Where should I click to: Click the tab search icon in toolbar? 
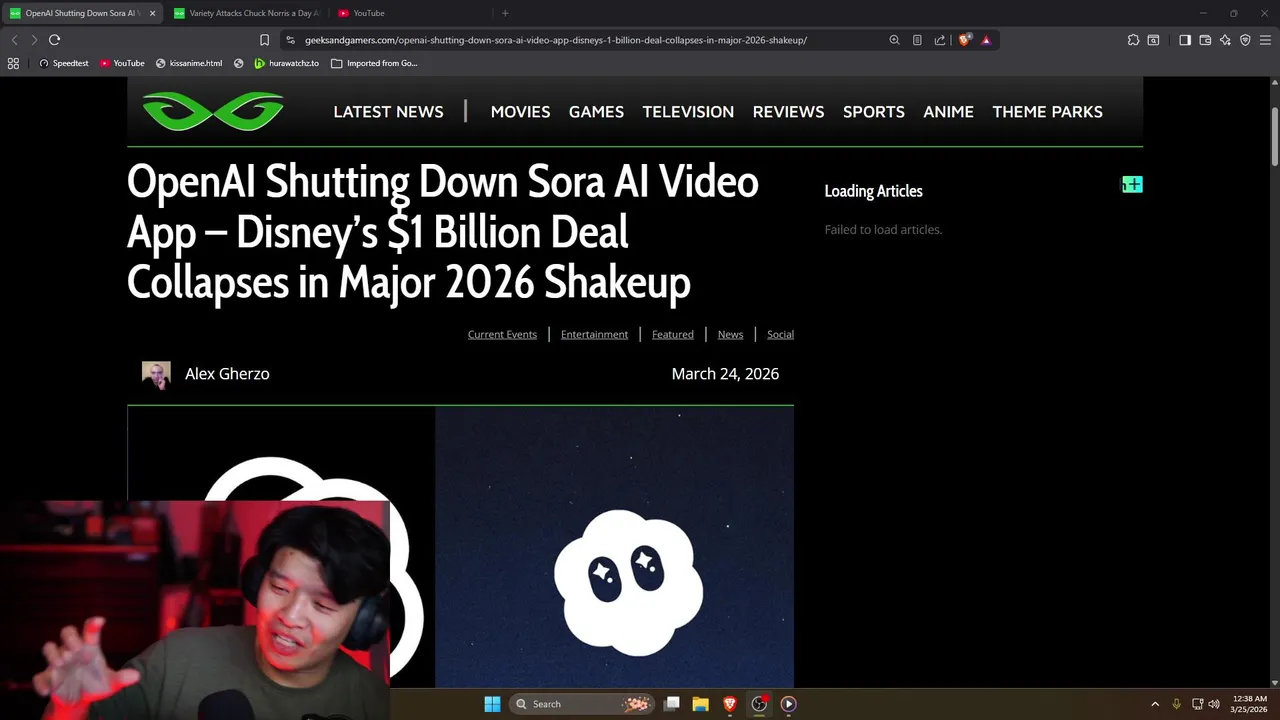(x=1153, y=40)
